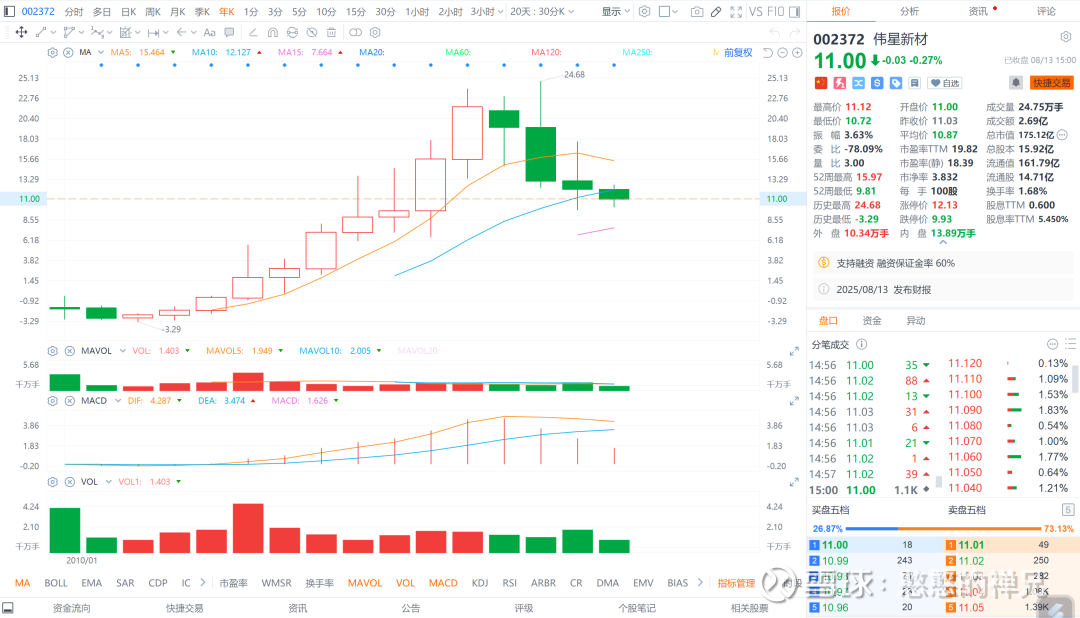Take a chart screenshot with camera icon
The width and height of the screenshot is (1080, 618).
point(697,12)
